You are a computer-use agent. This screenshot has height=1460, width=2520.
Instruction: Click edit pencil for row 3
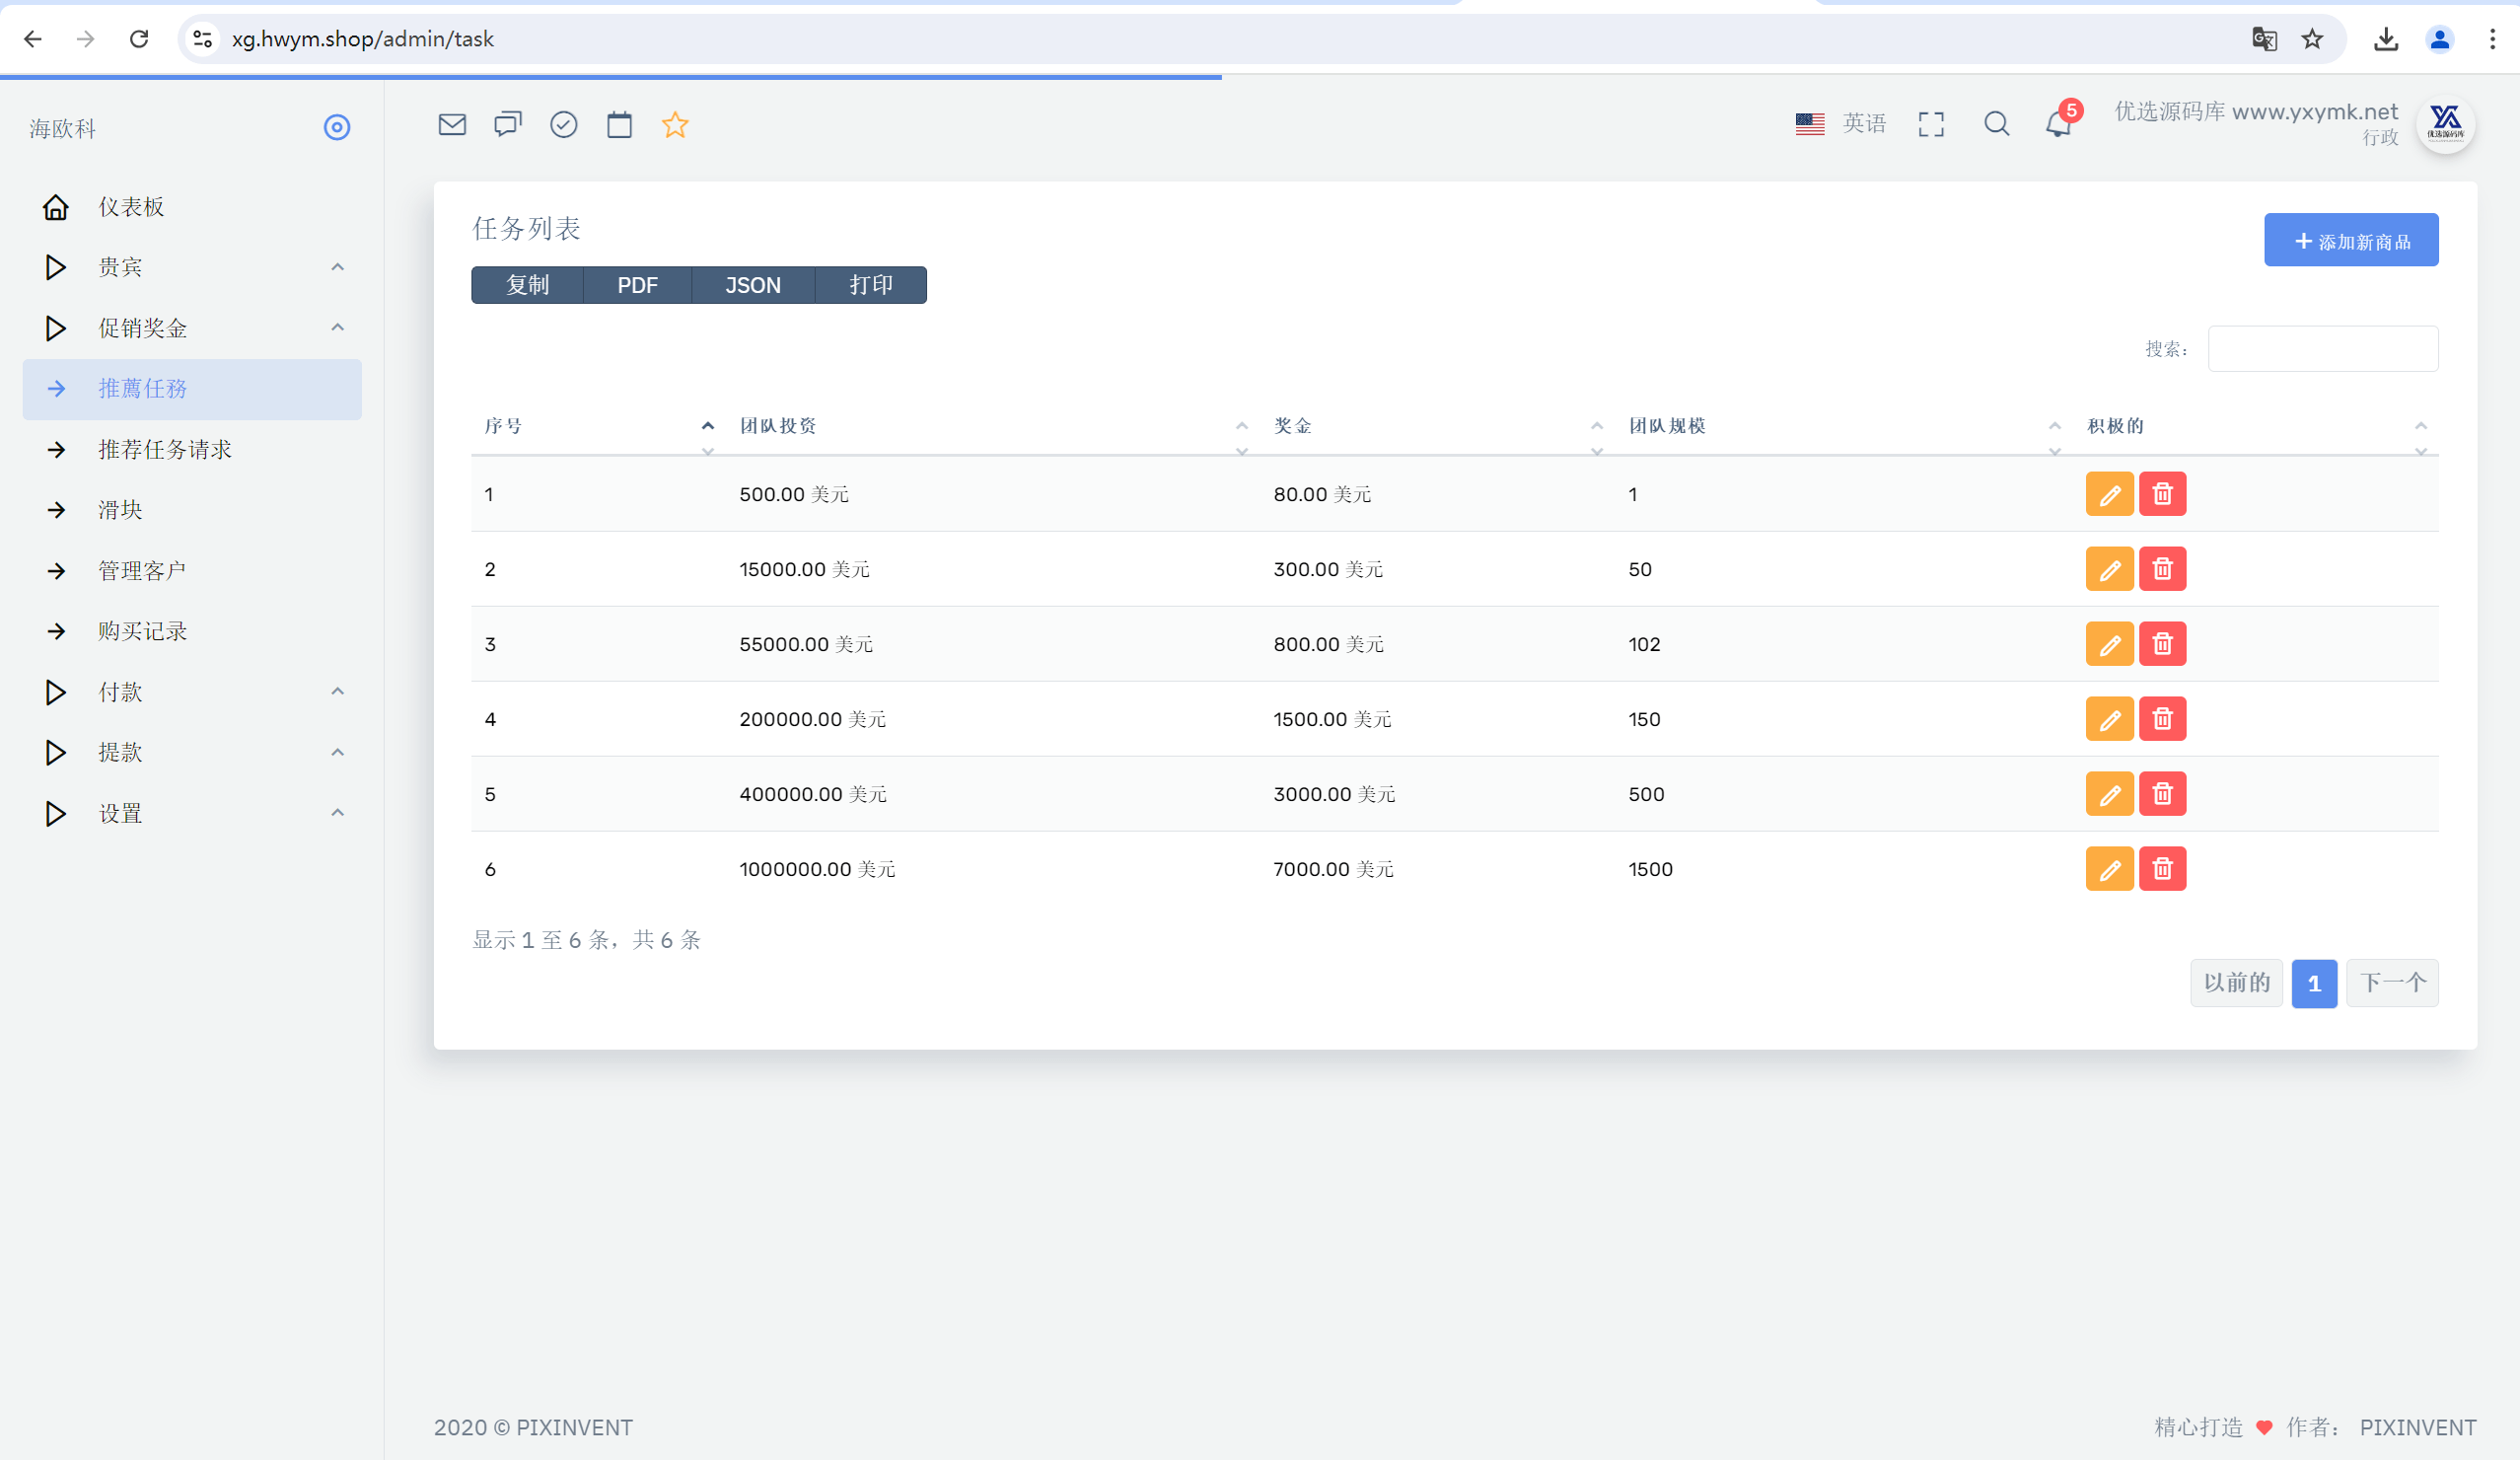[2109, 644]
